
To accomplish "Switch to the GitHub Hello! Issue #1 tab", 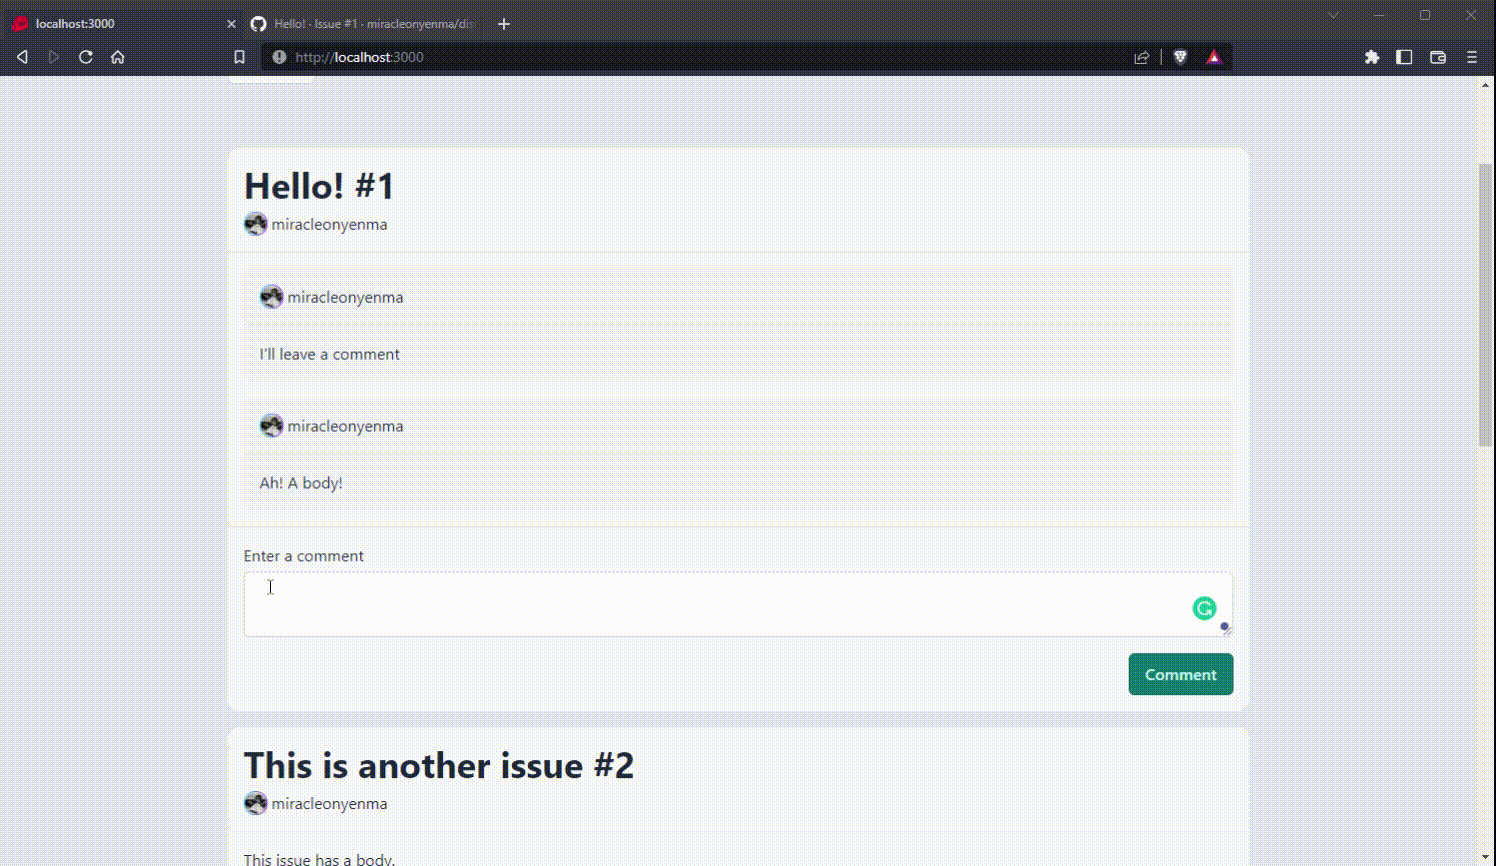I will tap(364, 23).
